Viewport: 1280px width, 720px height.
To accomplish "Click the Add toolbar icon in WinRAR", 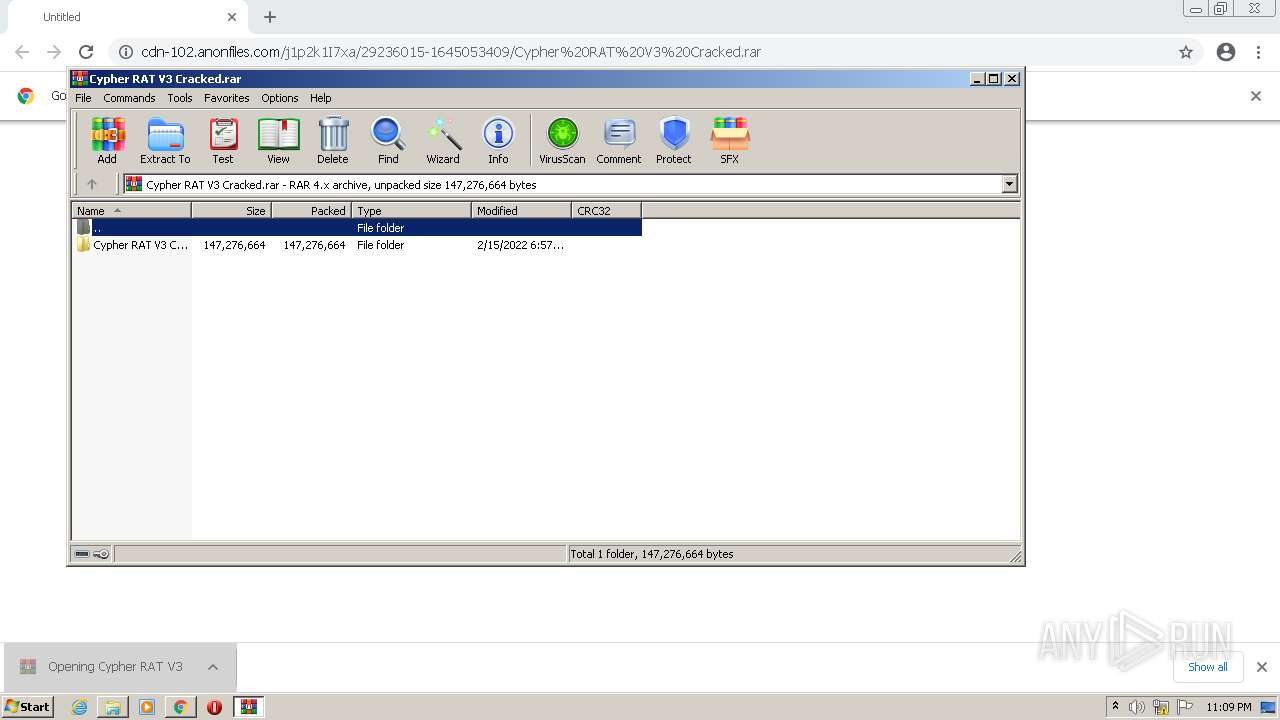I will pos(107,140).
